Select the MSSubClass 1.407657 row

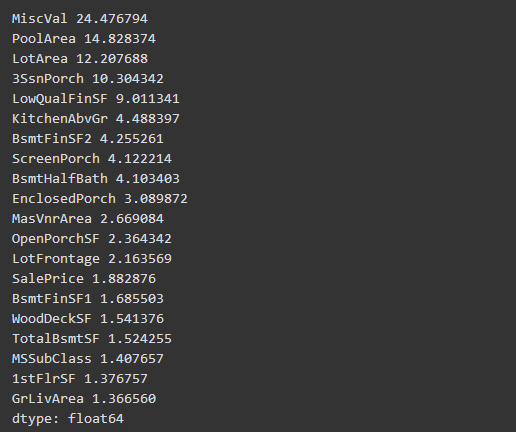tap(88, 359)
